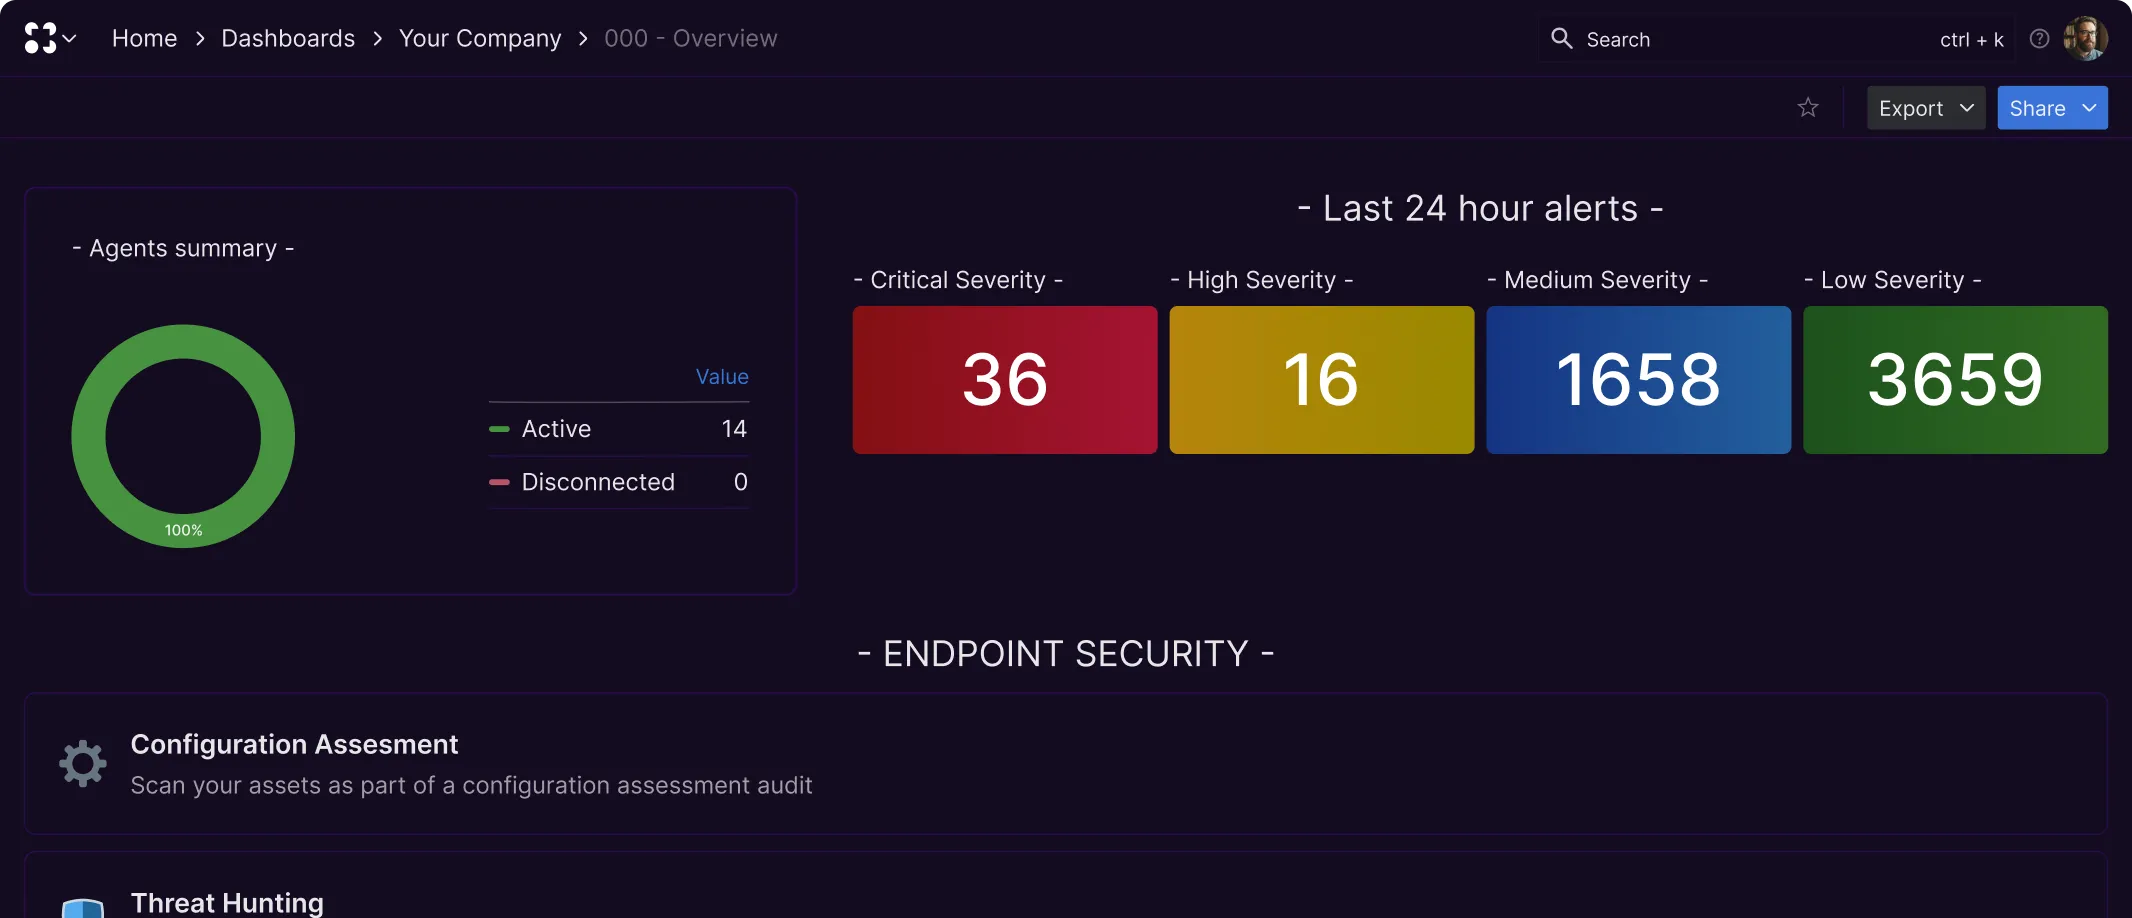
Task: Open the help question mark icon
Action: point(2039,38)
